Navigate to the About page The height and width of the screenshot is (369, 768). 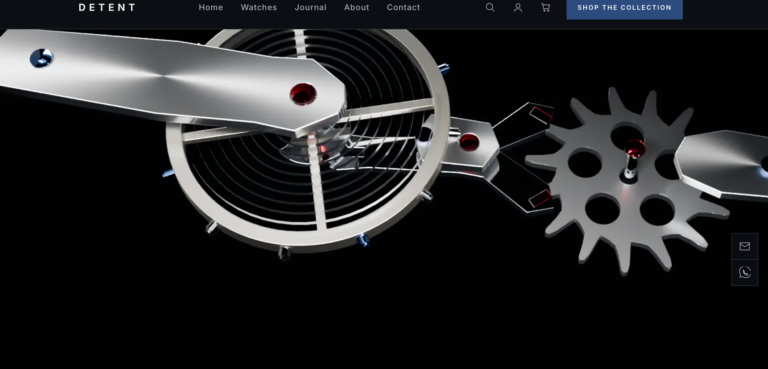[357, 7]
